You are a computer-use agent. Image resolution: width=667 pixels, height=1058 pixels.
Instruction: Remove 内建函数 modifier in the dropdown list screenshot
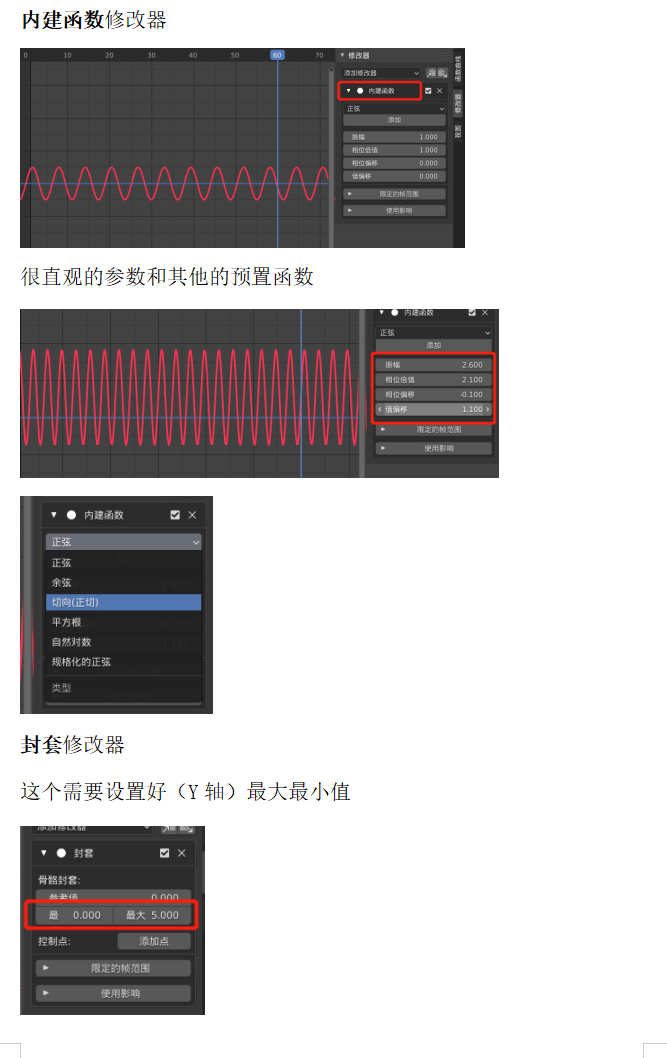(x=192, y=515)
